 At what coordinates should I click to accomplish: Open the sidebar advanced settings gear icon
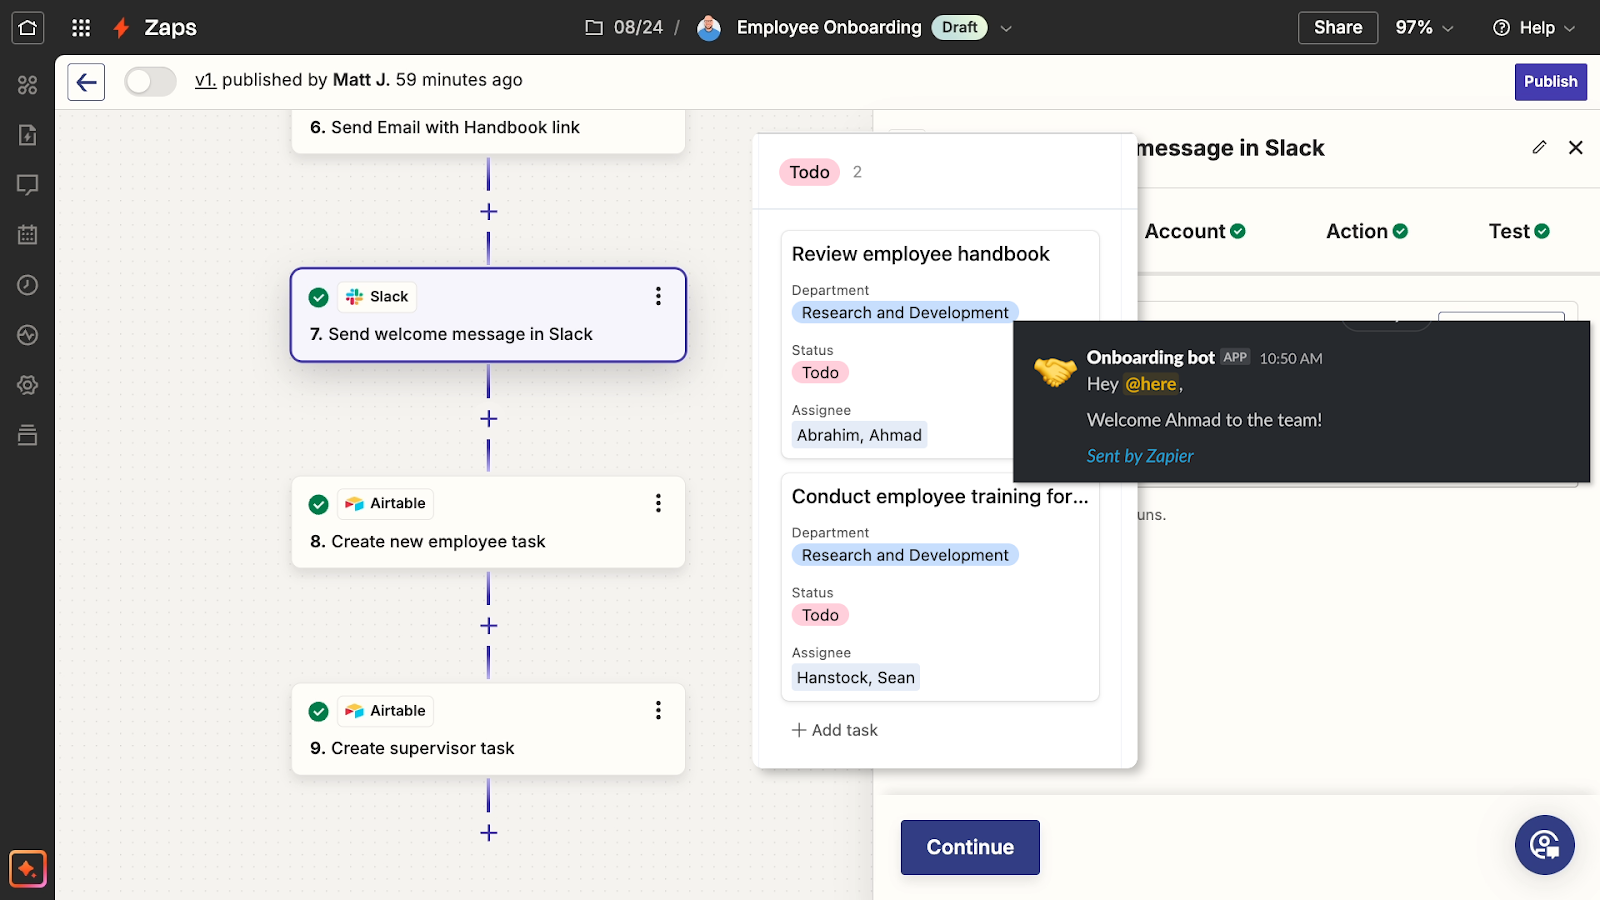pyautogui.click(x=28, y=385)
